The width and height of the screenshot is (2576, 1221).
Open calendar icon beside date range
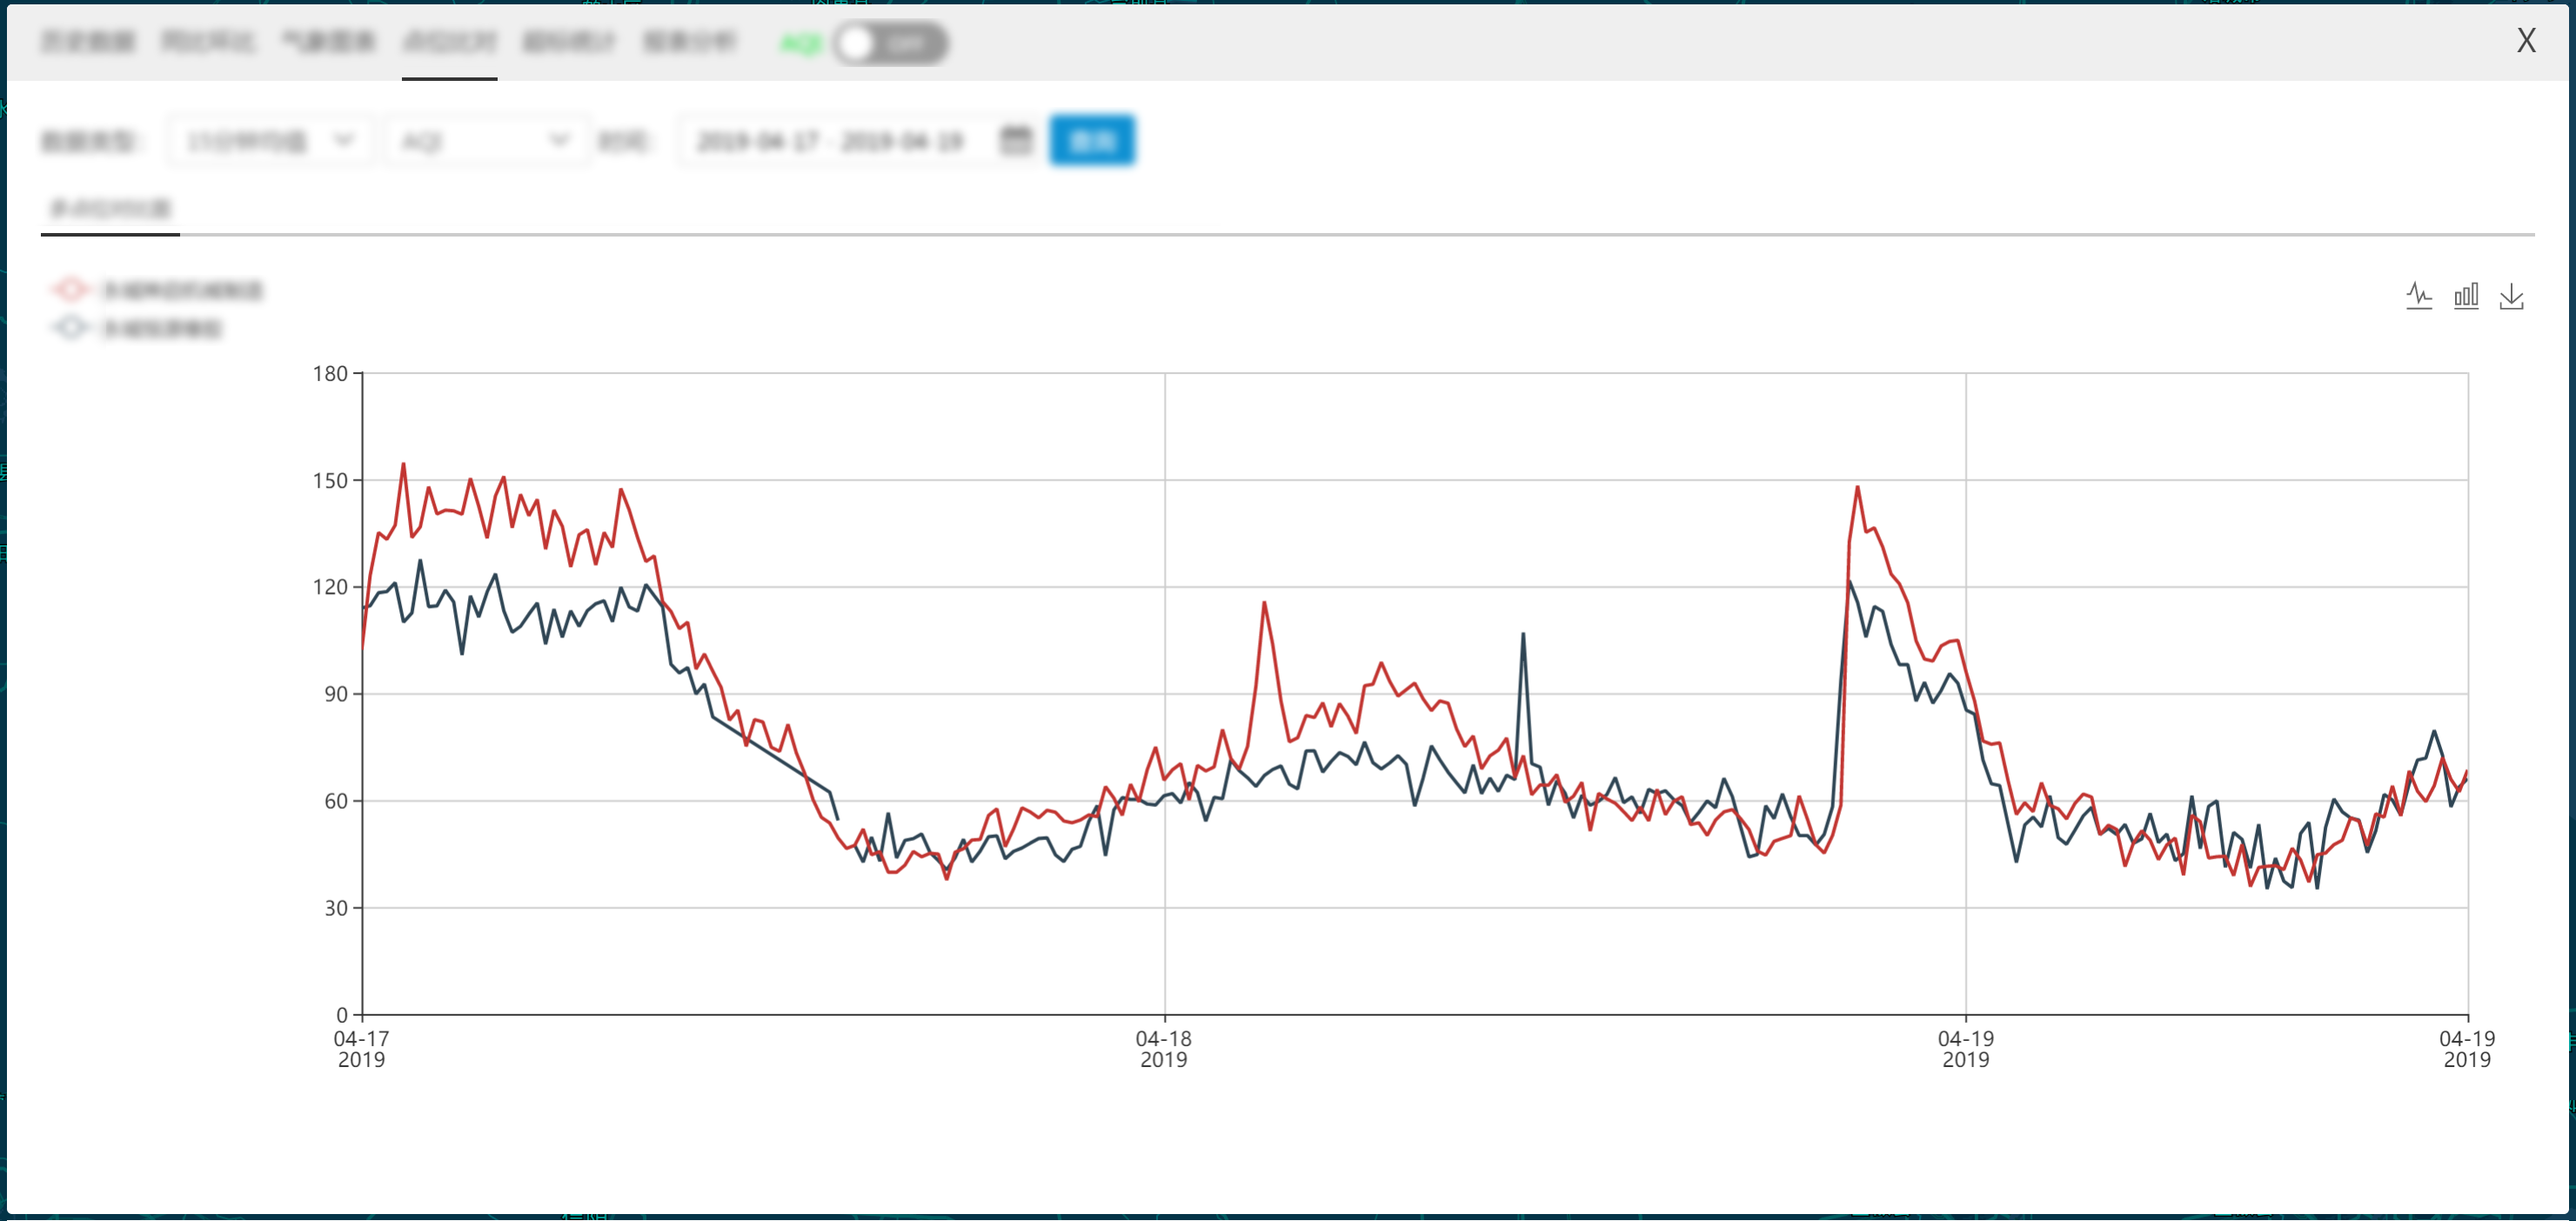[1015, 140]
